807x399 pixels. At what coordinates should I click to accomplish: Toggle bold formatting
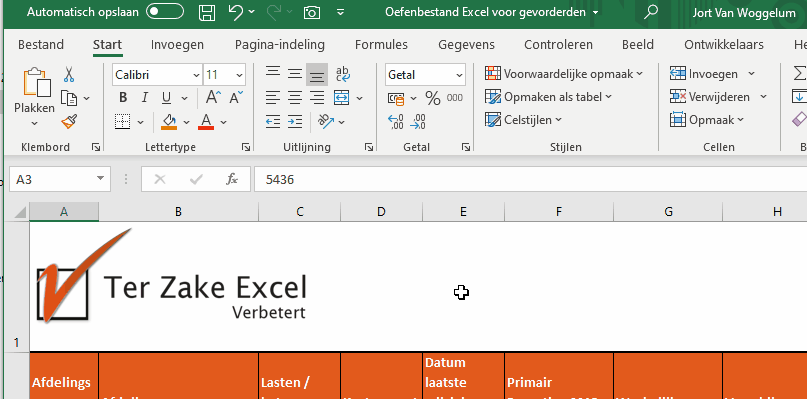tap(122, 98)
